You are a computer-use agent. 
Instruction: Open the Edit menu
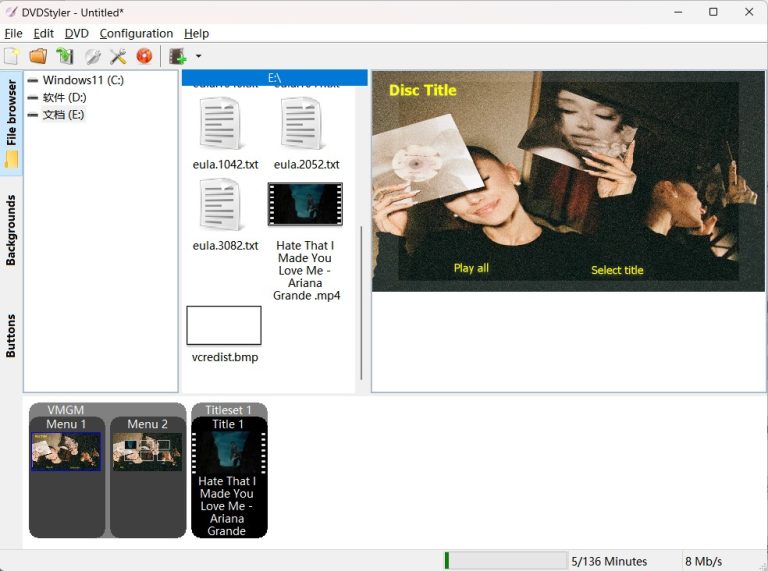click(x=43, y=33)
